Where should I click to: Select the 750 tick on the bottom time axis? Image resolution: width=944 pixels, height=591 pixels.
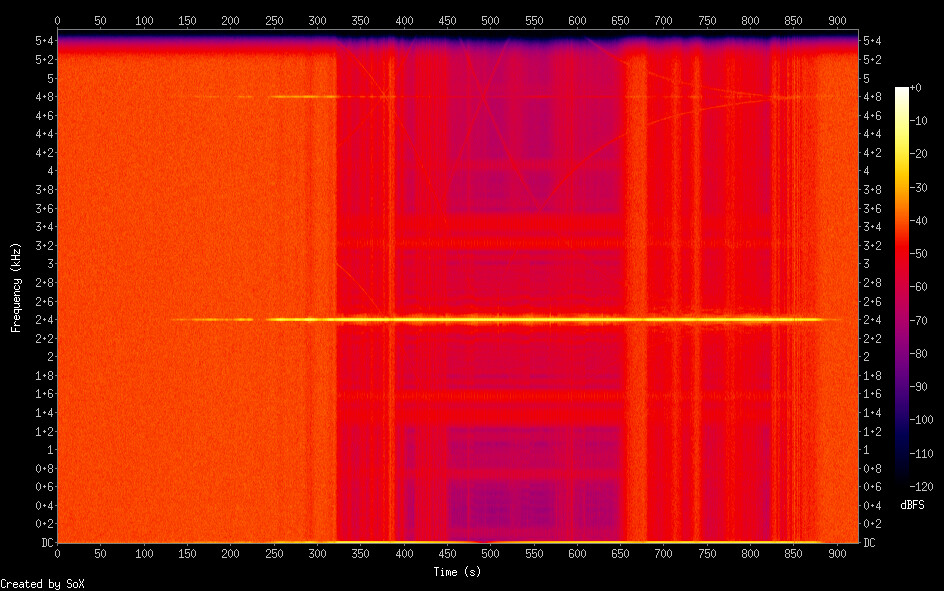[x=707, y=553]
